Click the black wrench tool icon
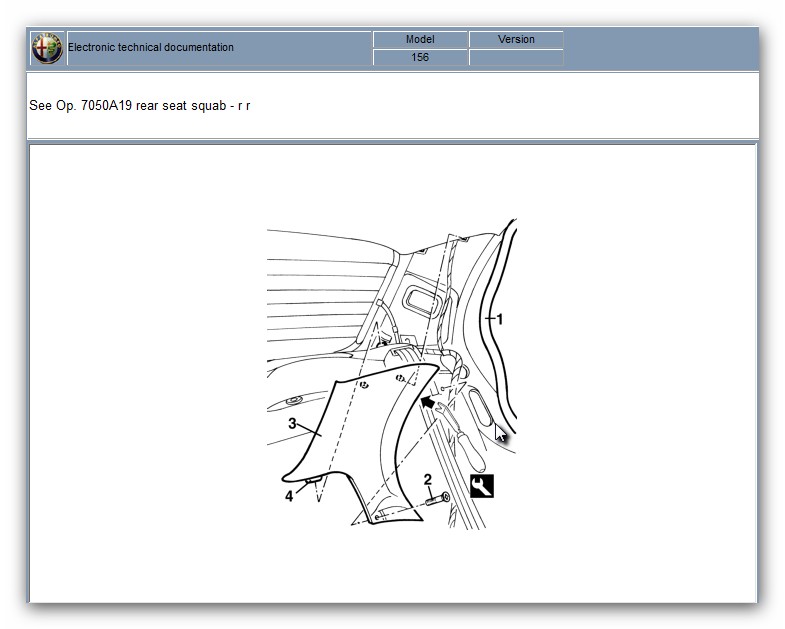 [x=482, y=486]
